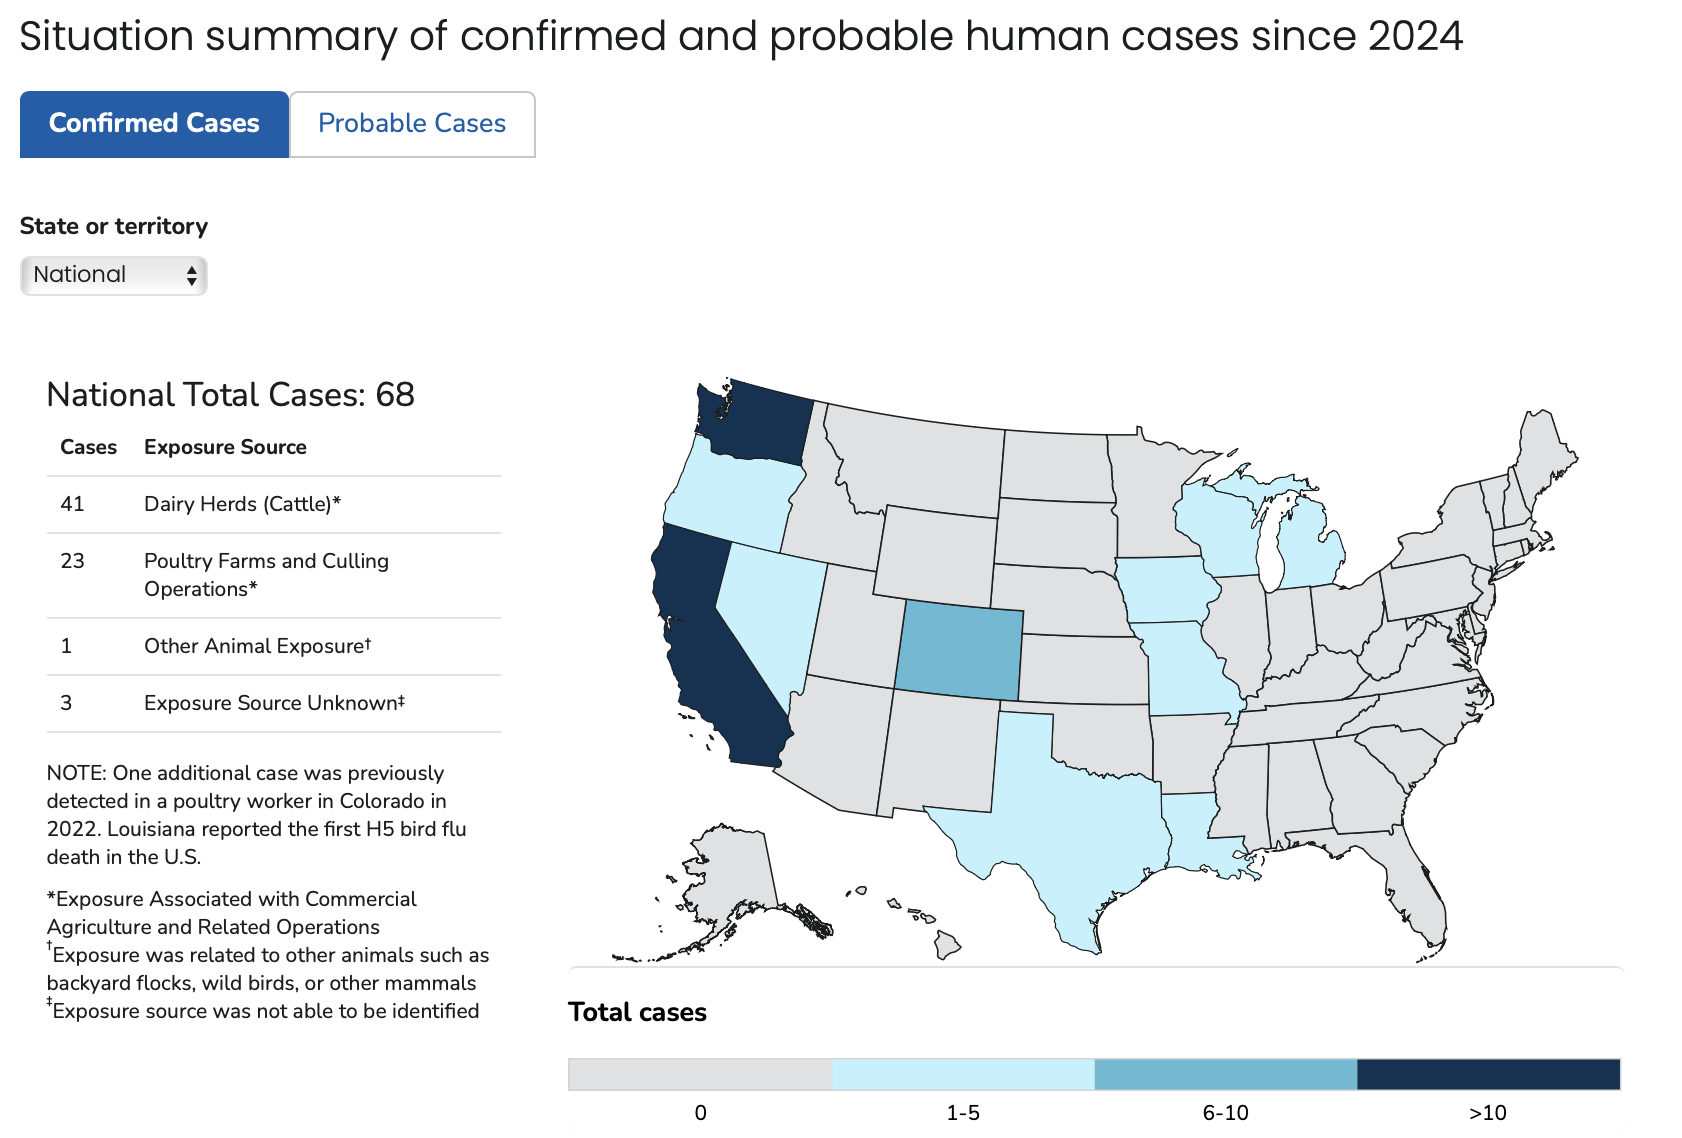Switch to the Probable Cases tab

pos(412,124)
